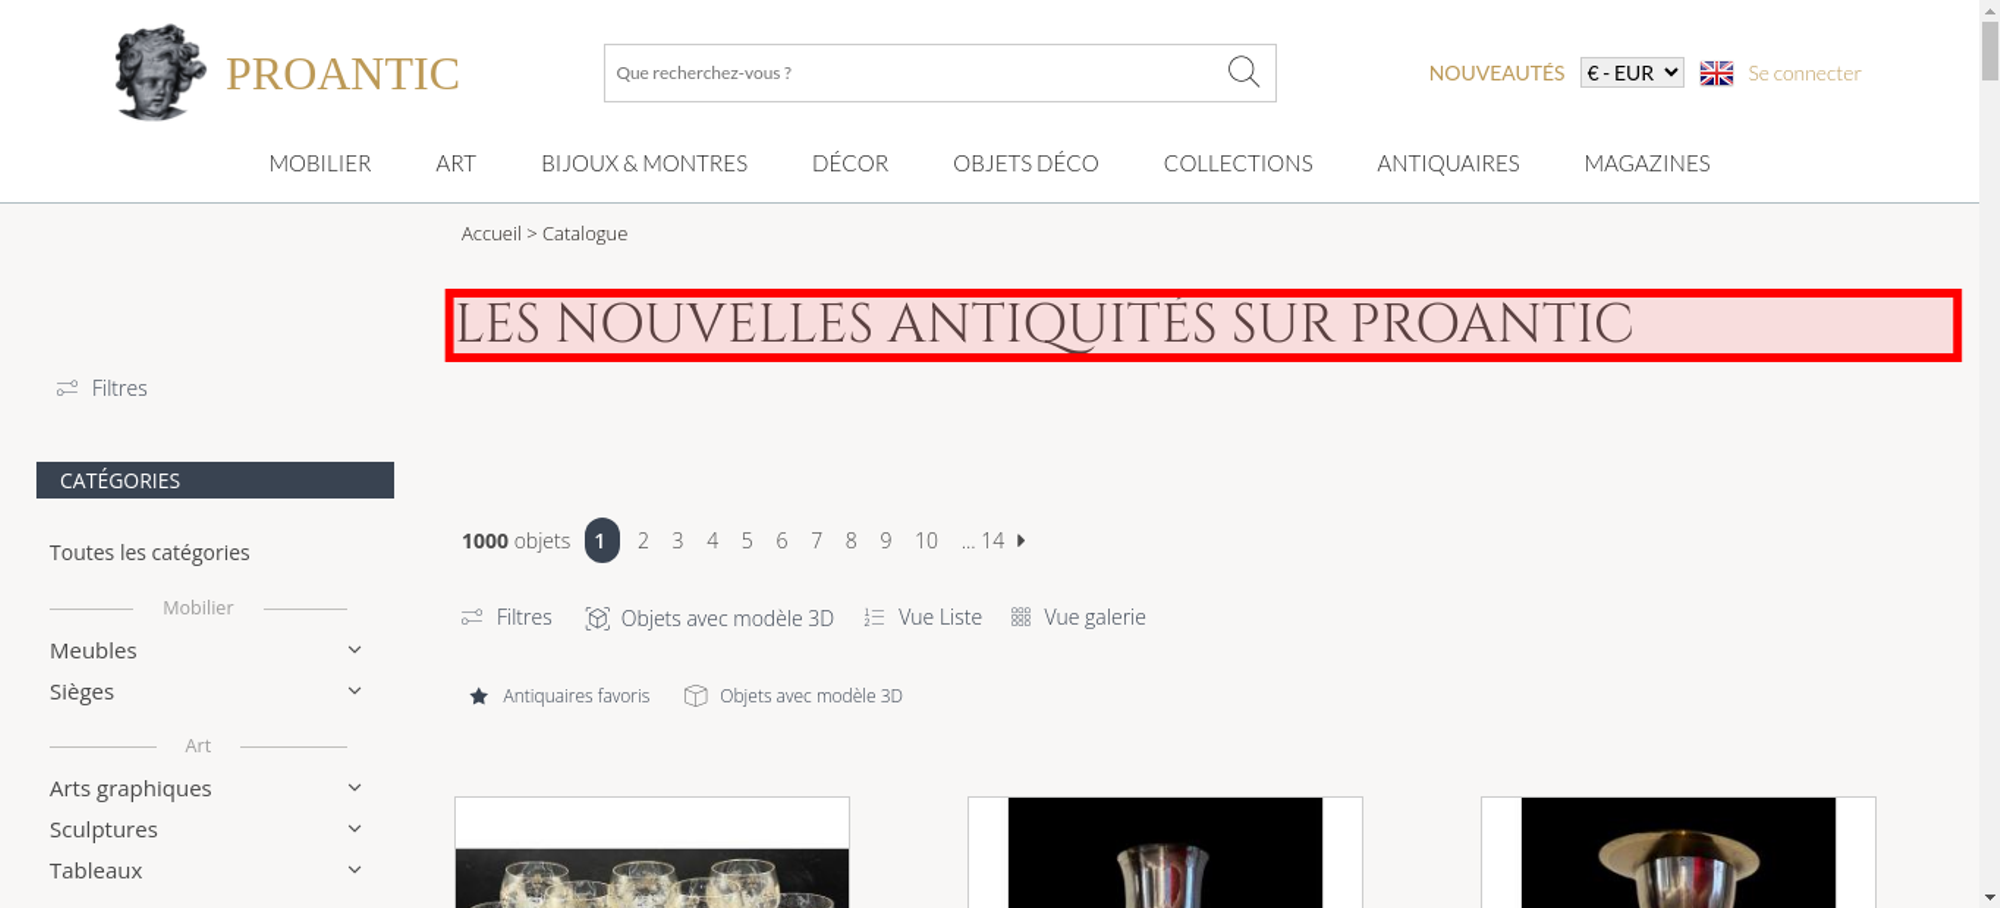Click the star icon beside Antiquaires favoris
The image size is (2000, 908).
pos(479,696)
